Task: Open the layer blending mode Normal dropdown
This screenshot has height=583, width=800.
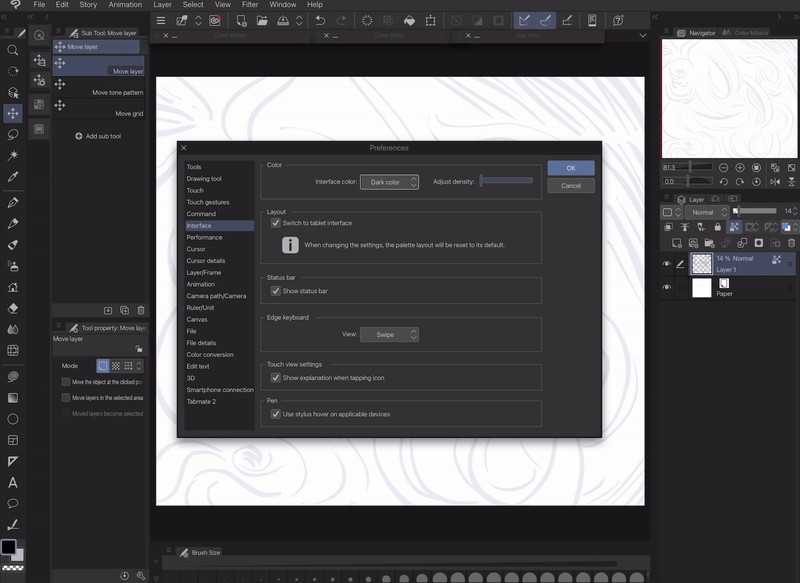Action: point(708,212)
